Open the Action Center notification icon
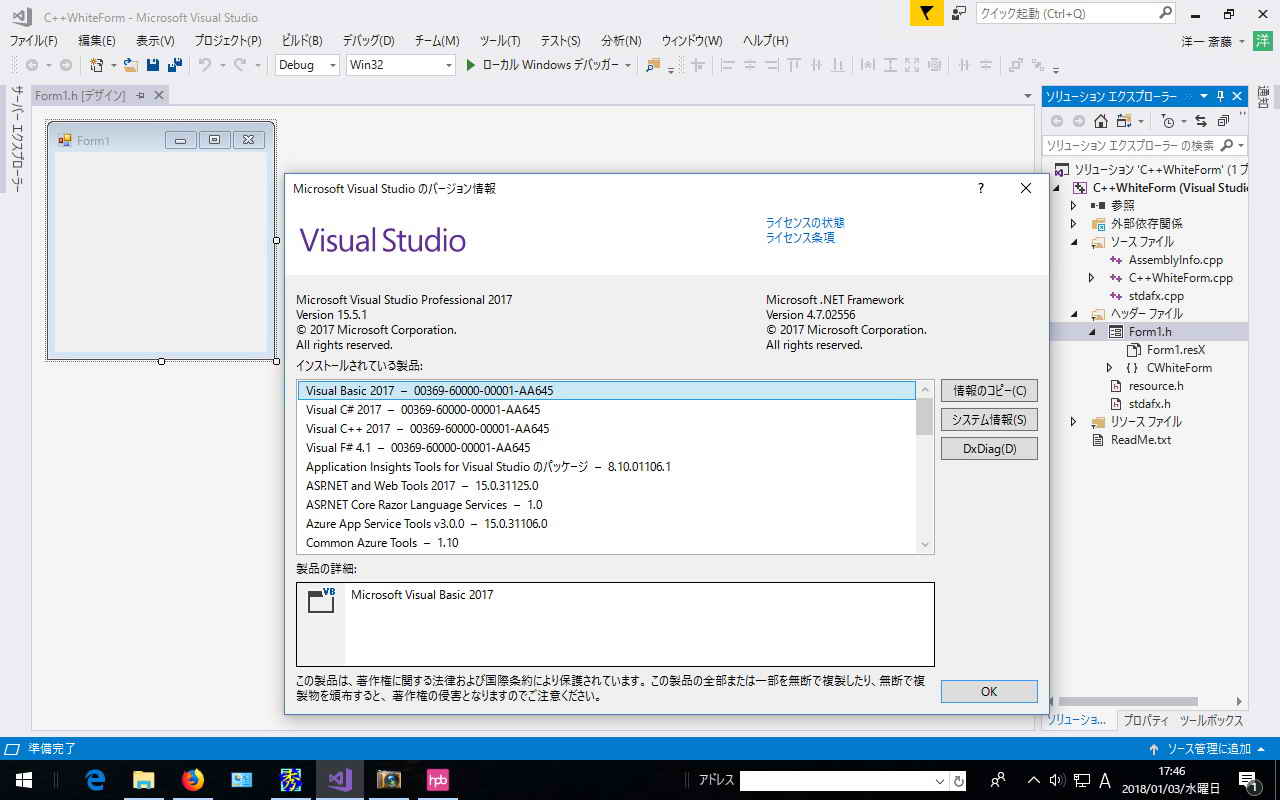This screenshot has width=1280, height=800. 1248,780
